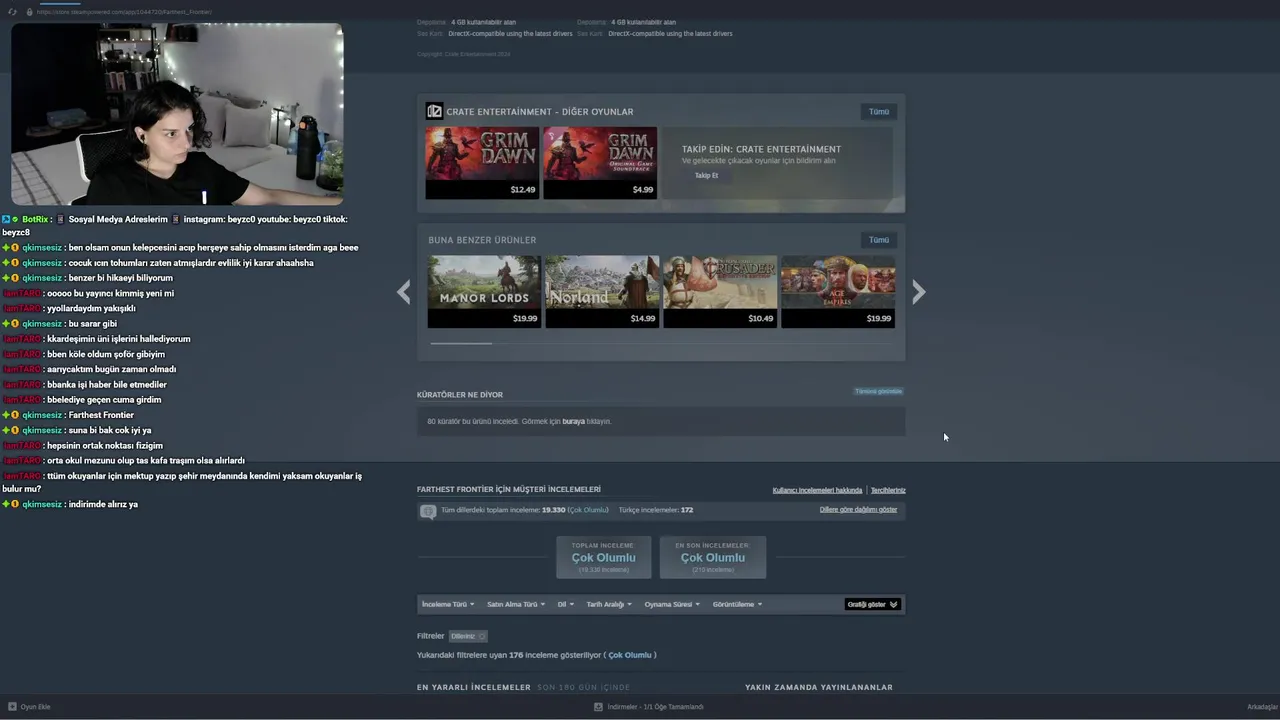Expand the Satın Alma Türü filter dropdown
This screenshot has width=1280, height=720.
pos(516,604)
